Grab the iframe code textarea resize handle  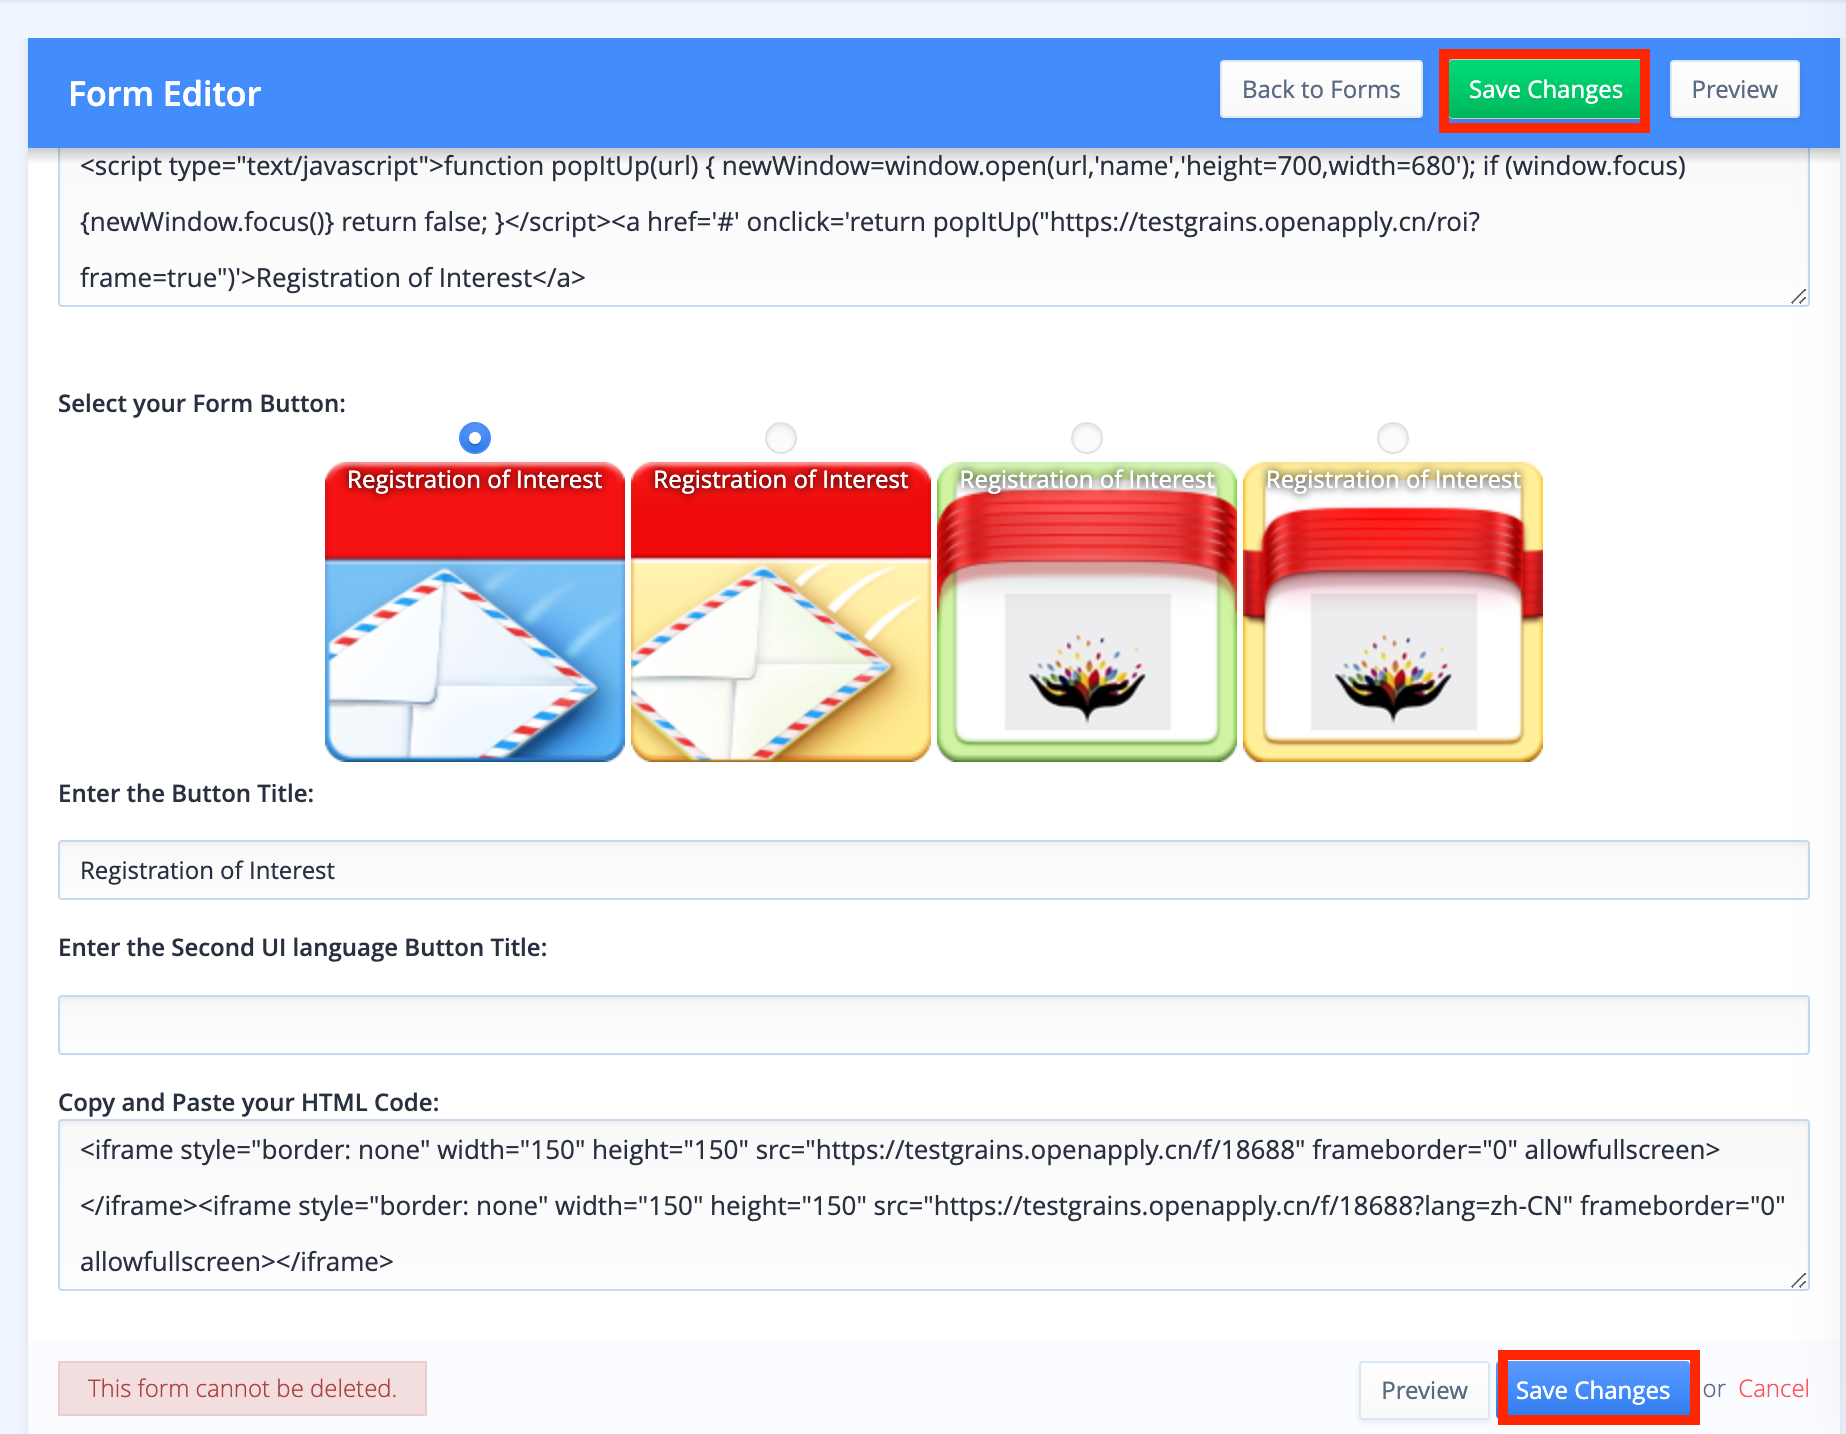(x=1798, y=1280)
